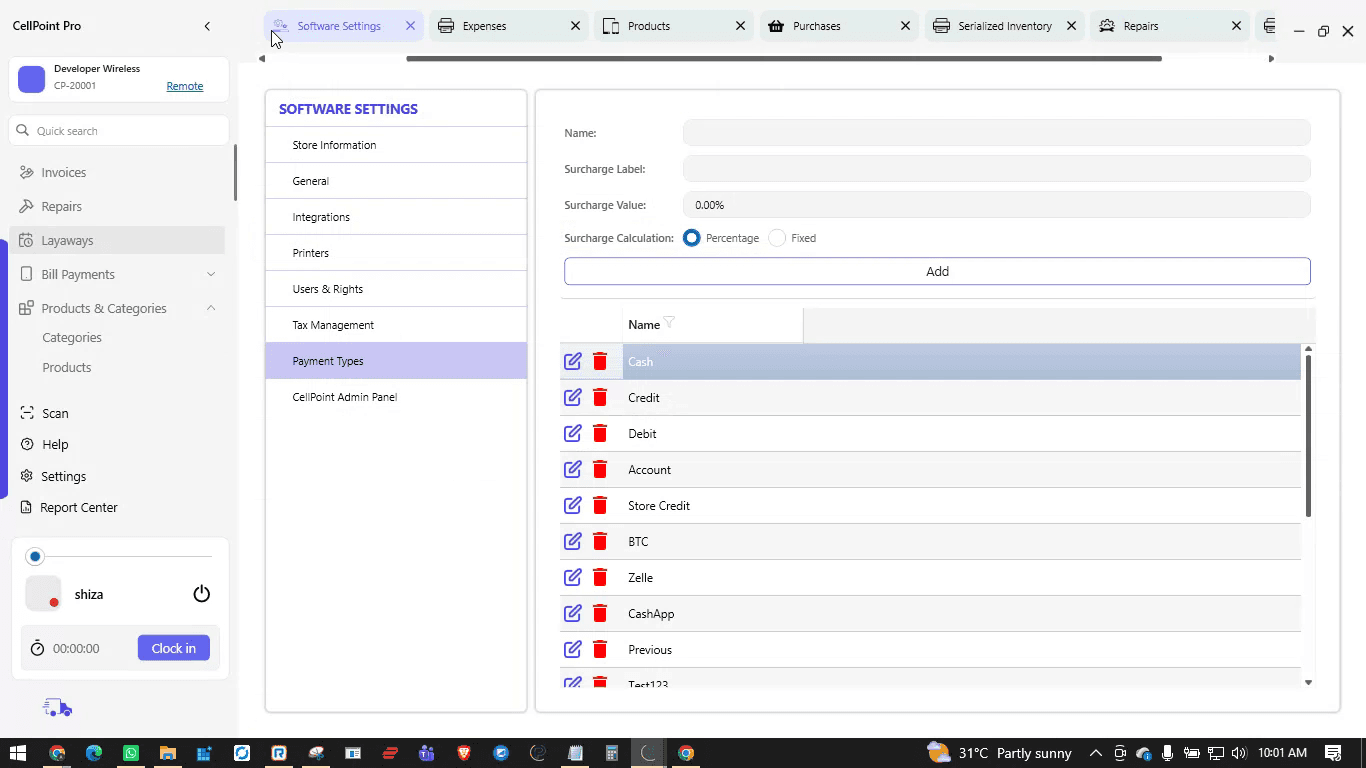1366x768 pixels.
Task: Open Tax Management settings
Action: point(396,325)
